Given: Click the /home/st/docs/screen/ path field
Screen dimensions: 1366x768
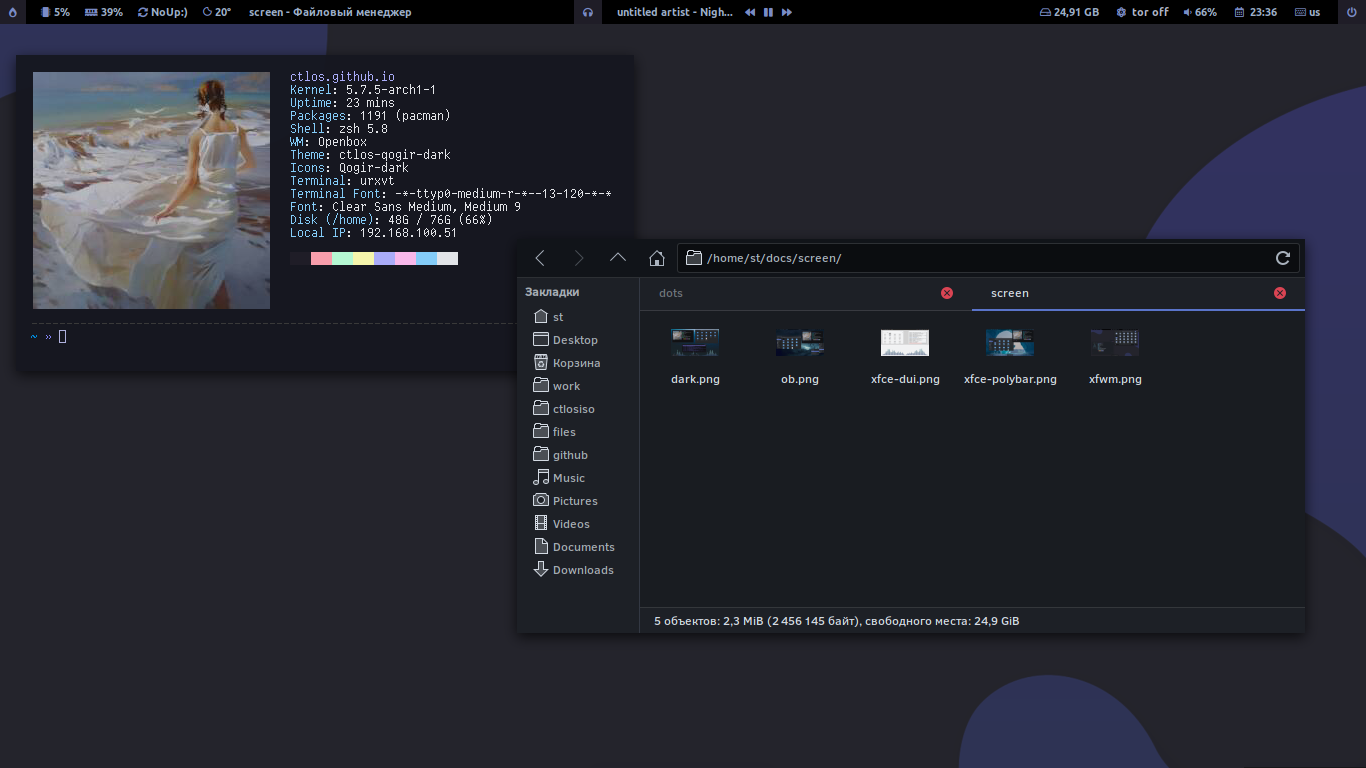Looking at the screenshot, I should [x=988, y=258].
